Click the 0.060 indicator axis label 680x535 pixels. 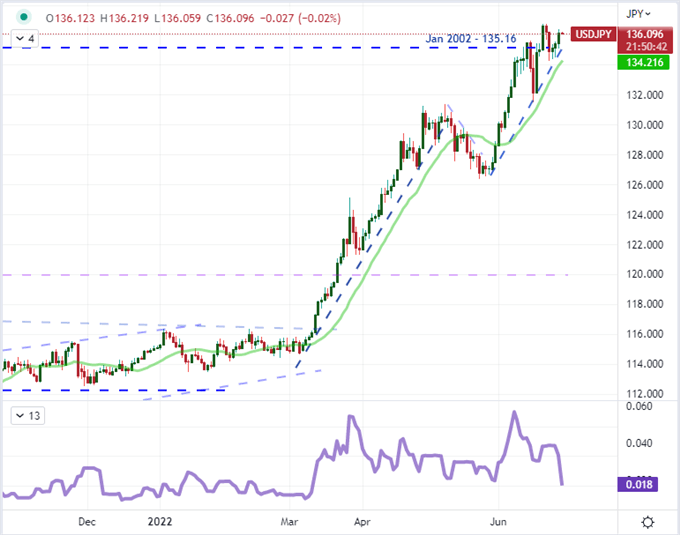(639, 407)
